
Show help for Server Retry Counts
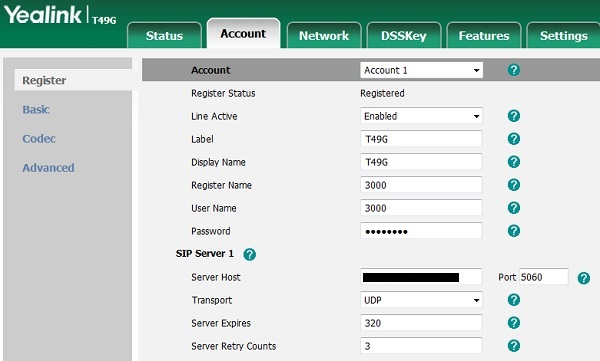[x=514, y=346]
